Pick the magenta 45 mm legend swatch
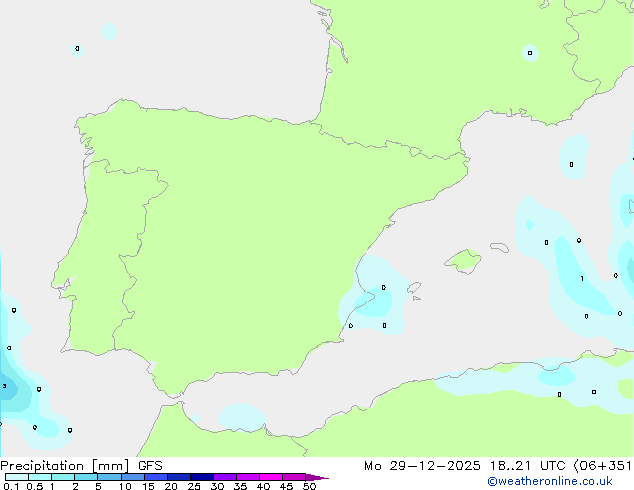 tap(294, 478)
